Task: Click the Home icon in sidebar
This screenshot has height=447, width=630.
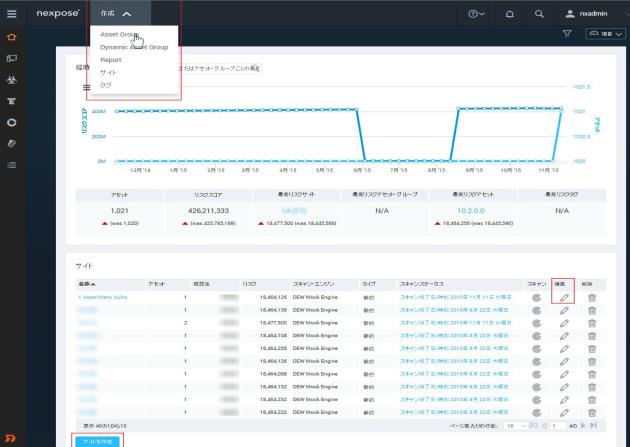Action: pos(12,38)
